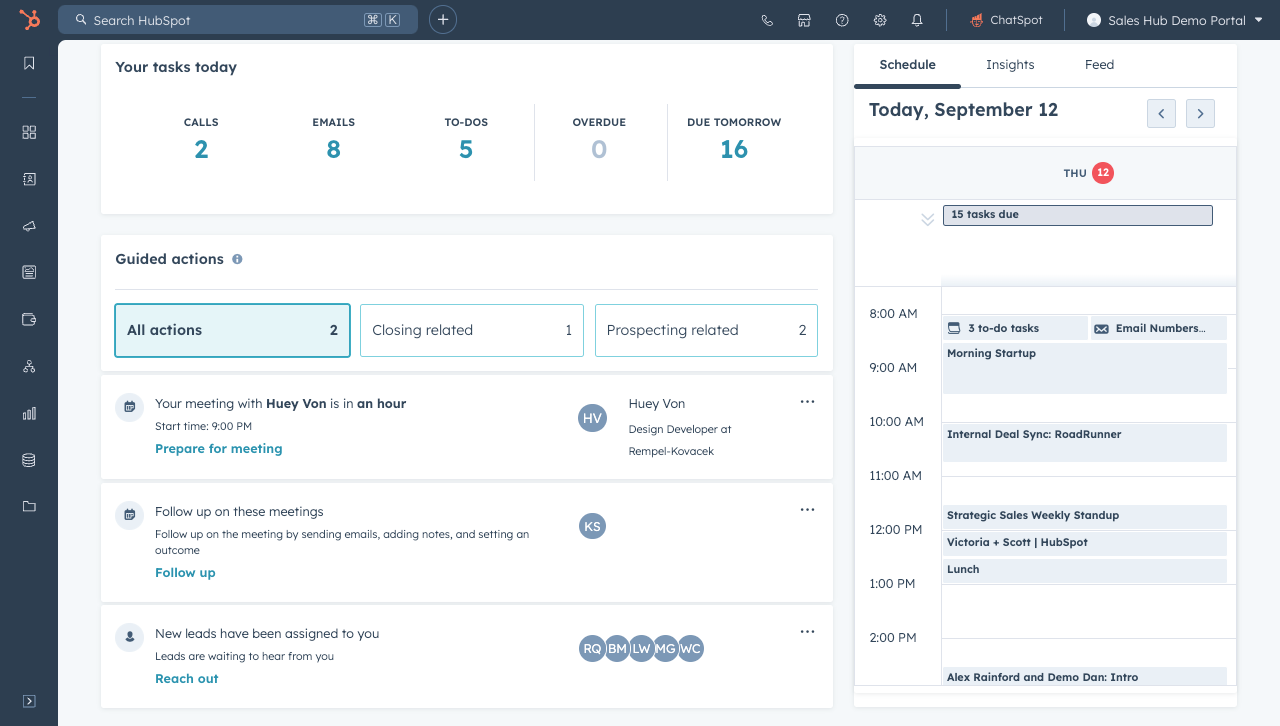The width and height of the screenshot is (1280, 726).
Task: Select the Closing related filter
Action: 471,330
